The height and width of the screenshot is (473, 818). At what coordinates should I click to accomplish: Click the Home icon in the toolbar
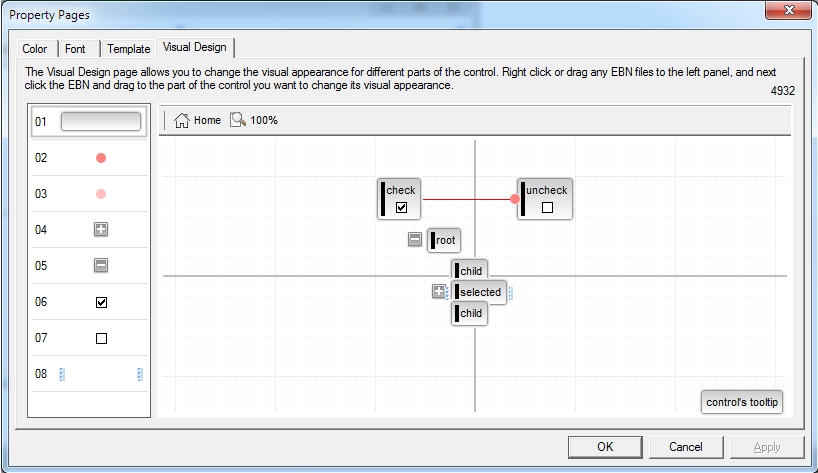coord(182,120)
